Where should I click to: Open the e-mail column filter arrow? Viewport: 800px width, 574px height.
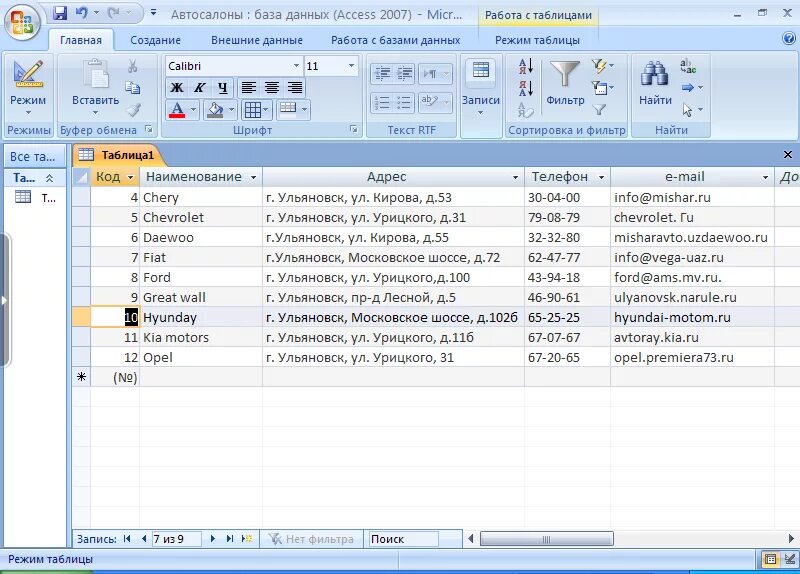click(x=765, y=177)
